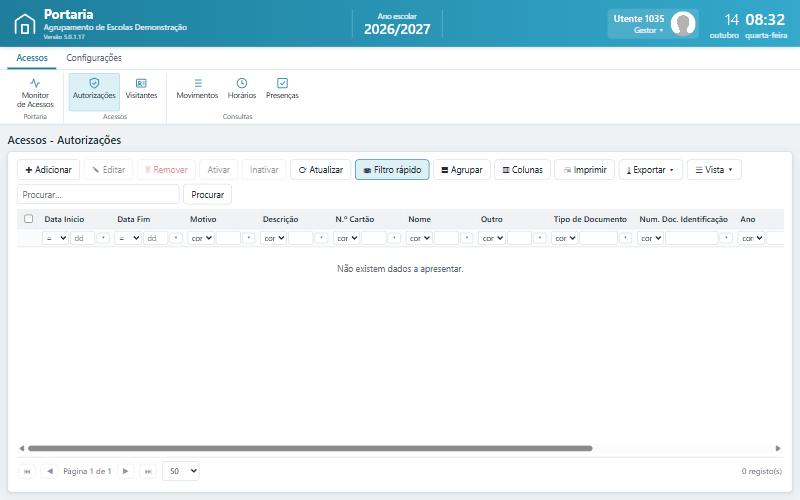Sort by Data Fim column header
This screenshot has height=500, width=800.
[134, 219]
